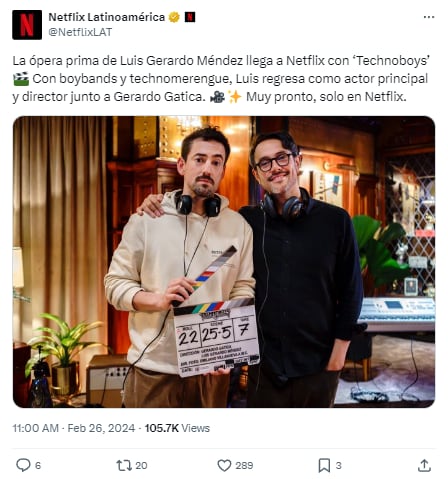Open the @NetflixLAT handle link
This screenshot has height=479, width=448.
pos(80,32)
